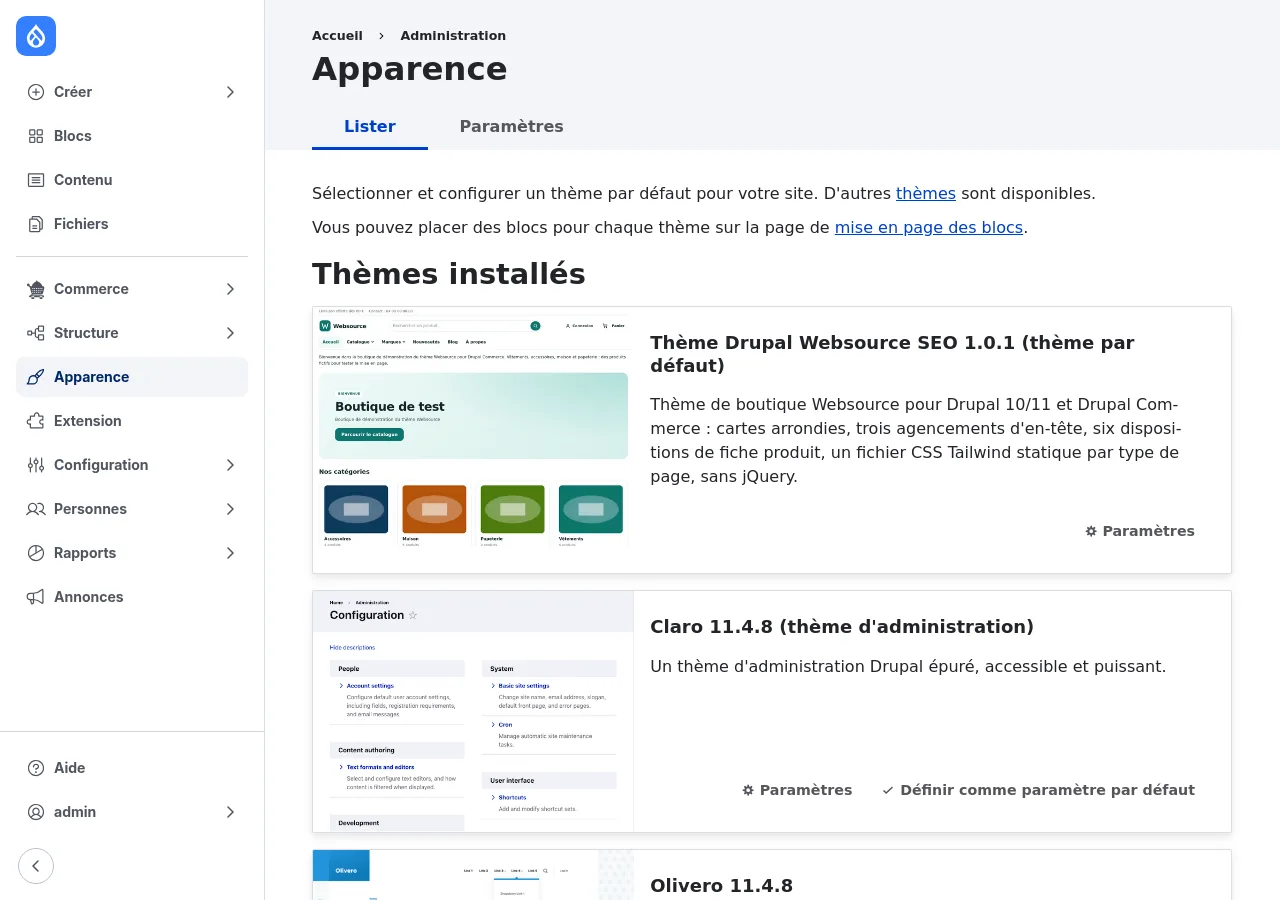This screenshot has width=1280, height=900.
Task: Open the "mise en page des blocs" link
Action: click(x=929, y=228)
